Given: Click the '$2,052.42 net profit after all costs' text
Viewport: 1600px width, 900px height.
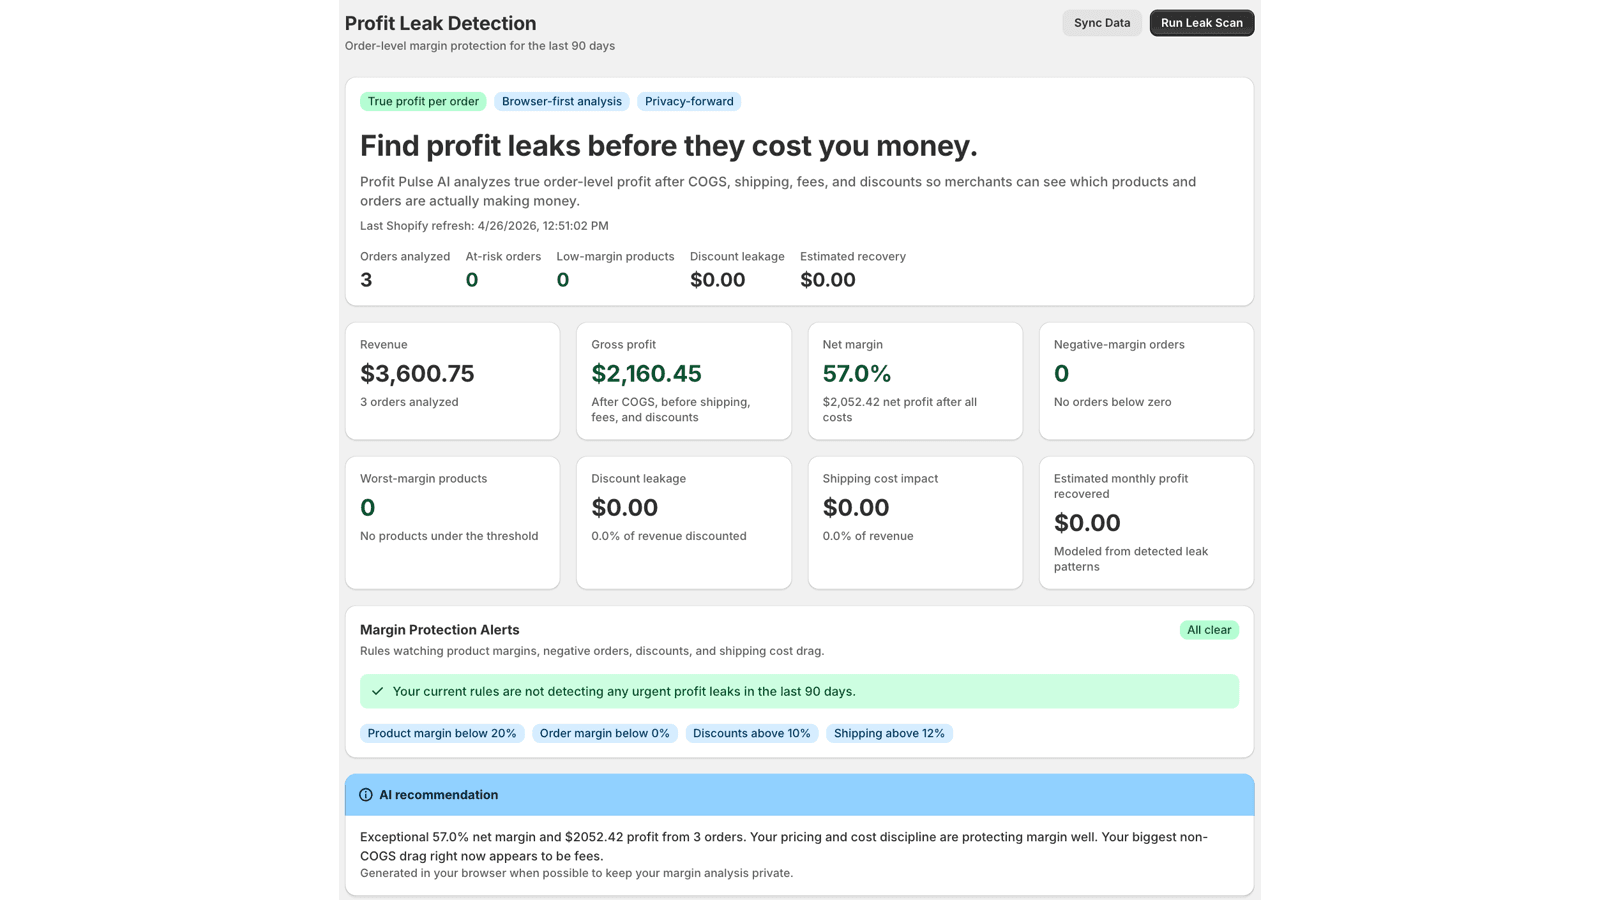Looking at the screenshot, I should point(900,409).
